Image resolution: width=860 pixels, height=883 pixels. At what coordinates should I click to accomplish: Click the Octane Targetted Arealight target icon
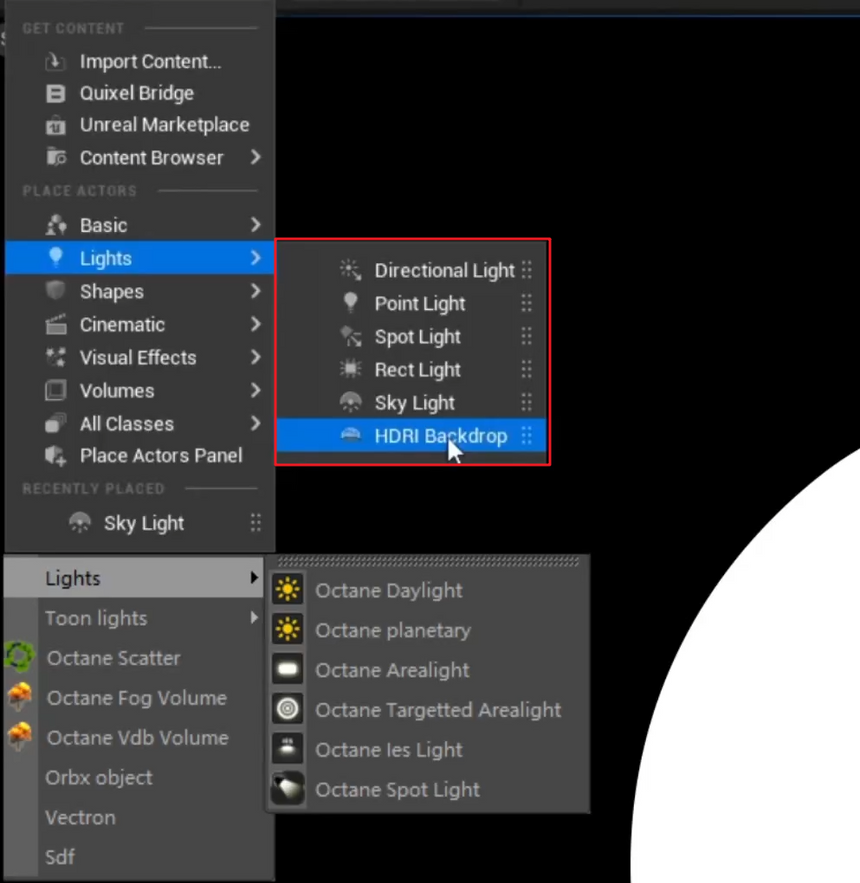pos(288,709)
